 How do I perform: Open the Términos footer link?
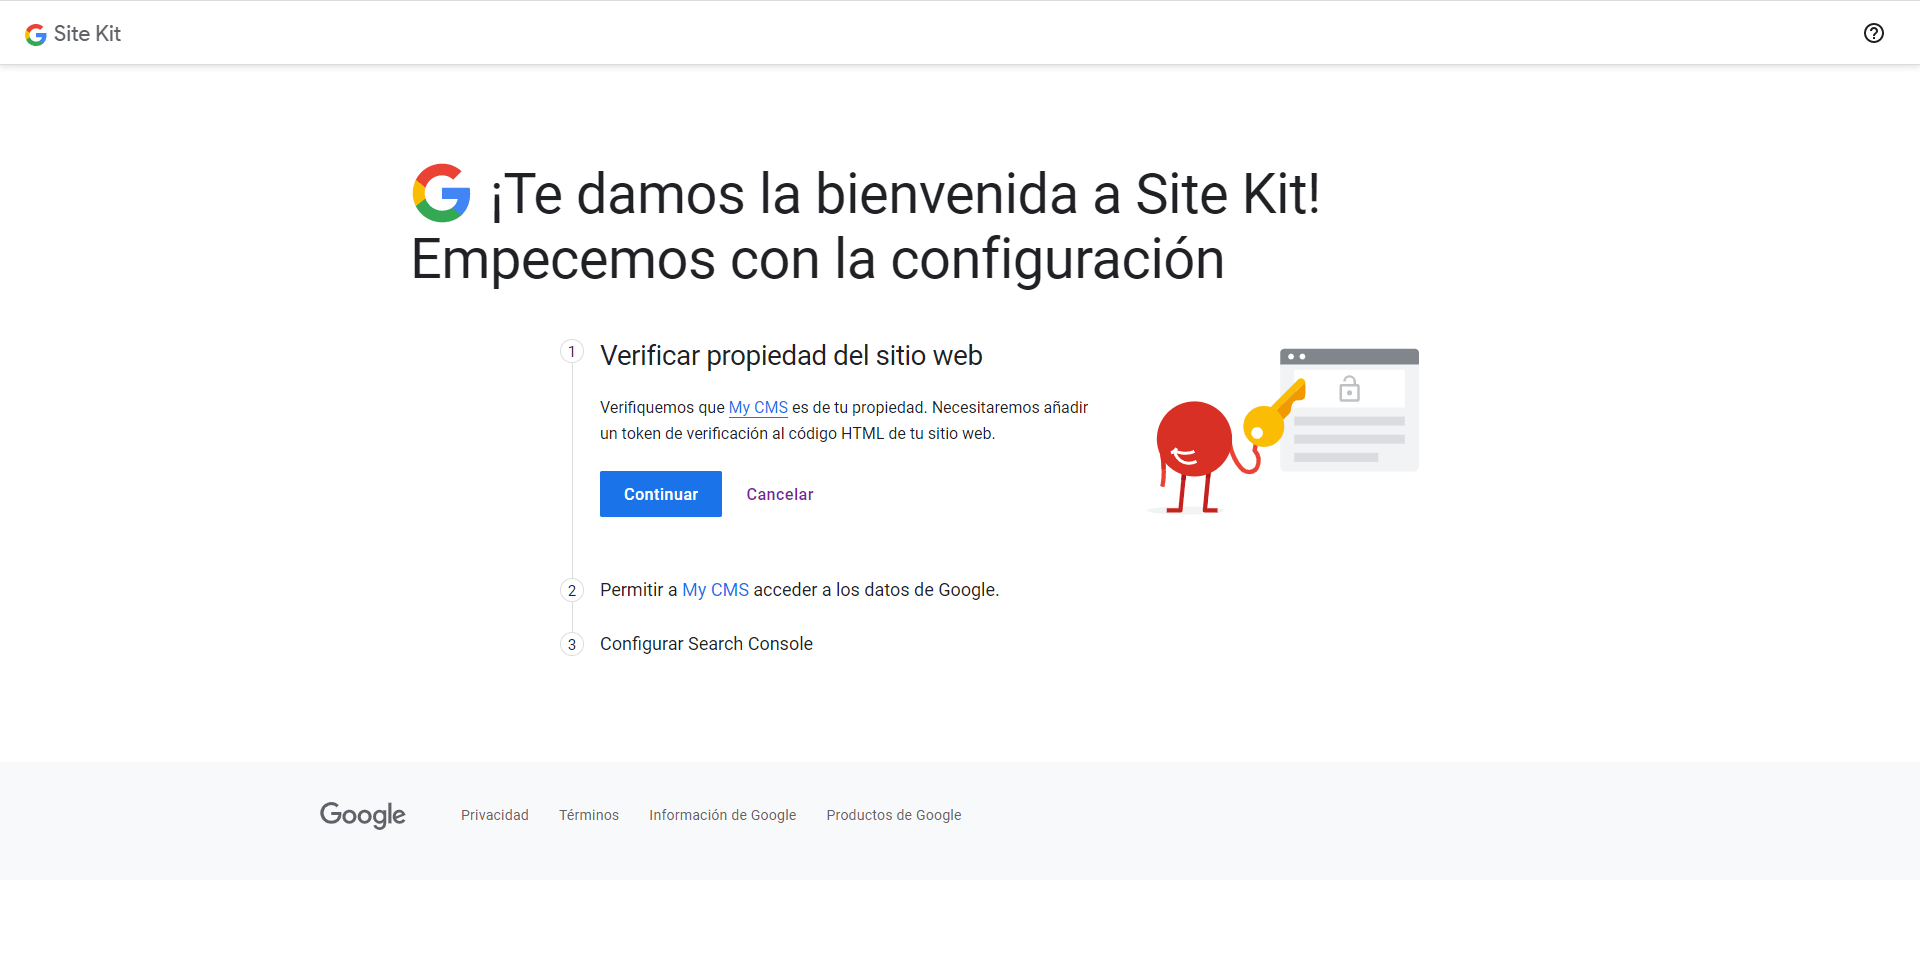pos(589,815)
